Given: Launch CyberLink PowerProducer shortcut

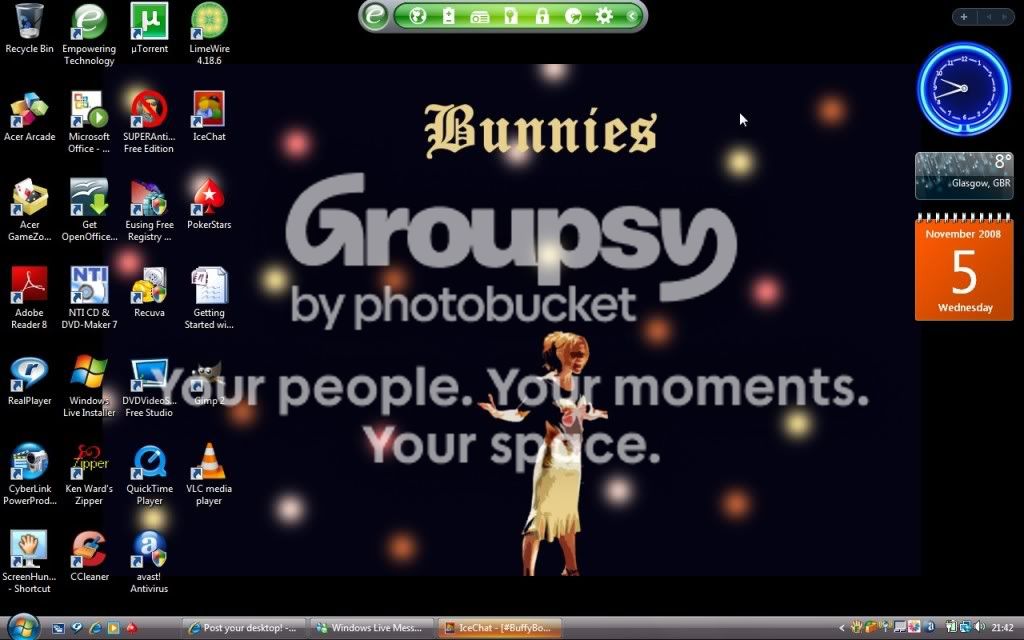Looking at the screenshot, I should coord(29,475).
